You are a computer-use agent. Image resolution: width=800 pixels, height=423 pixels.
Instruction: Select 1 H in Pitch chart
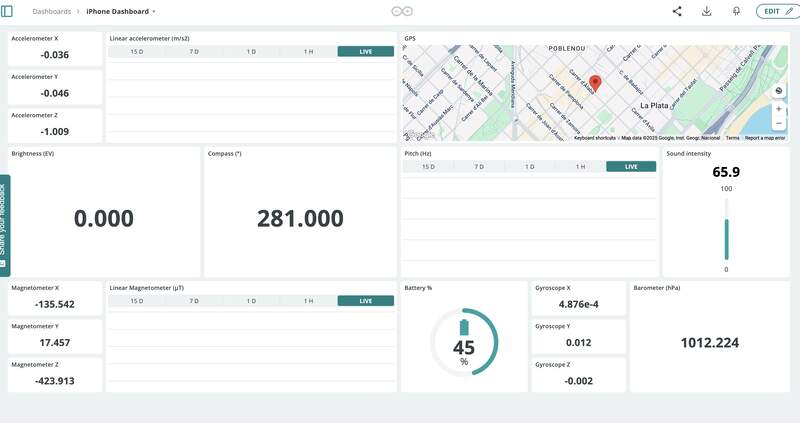coord(581,166)
